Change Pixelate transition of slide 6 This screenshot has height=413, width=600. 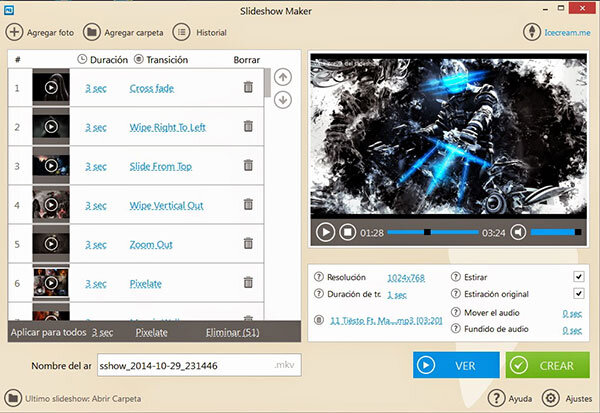[x=146, y=284]
